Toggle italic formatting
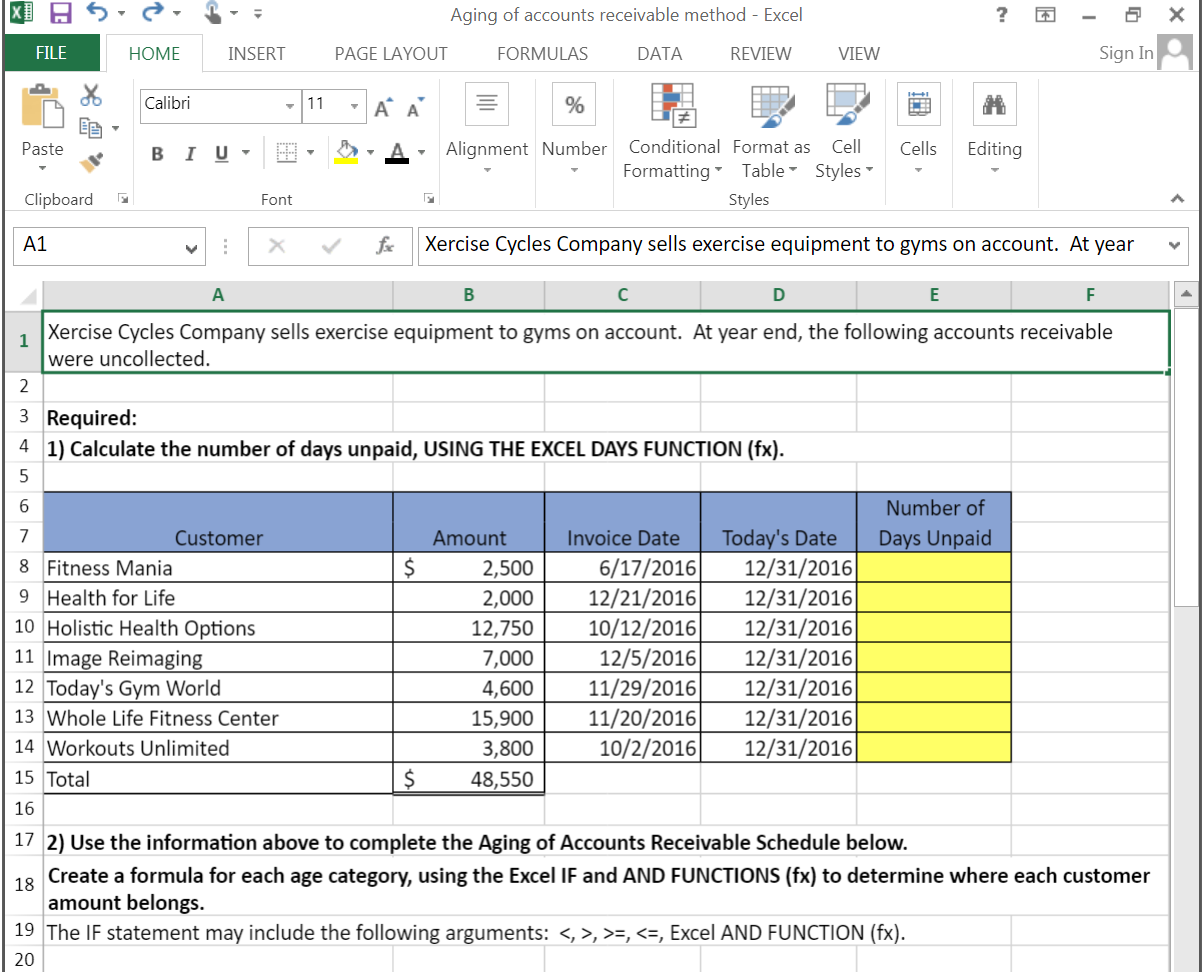The image size is (1203, 972). click(190, 153)
